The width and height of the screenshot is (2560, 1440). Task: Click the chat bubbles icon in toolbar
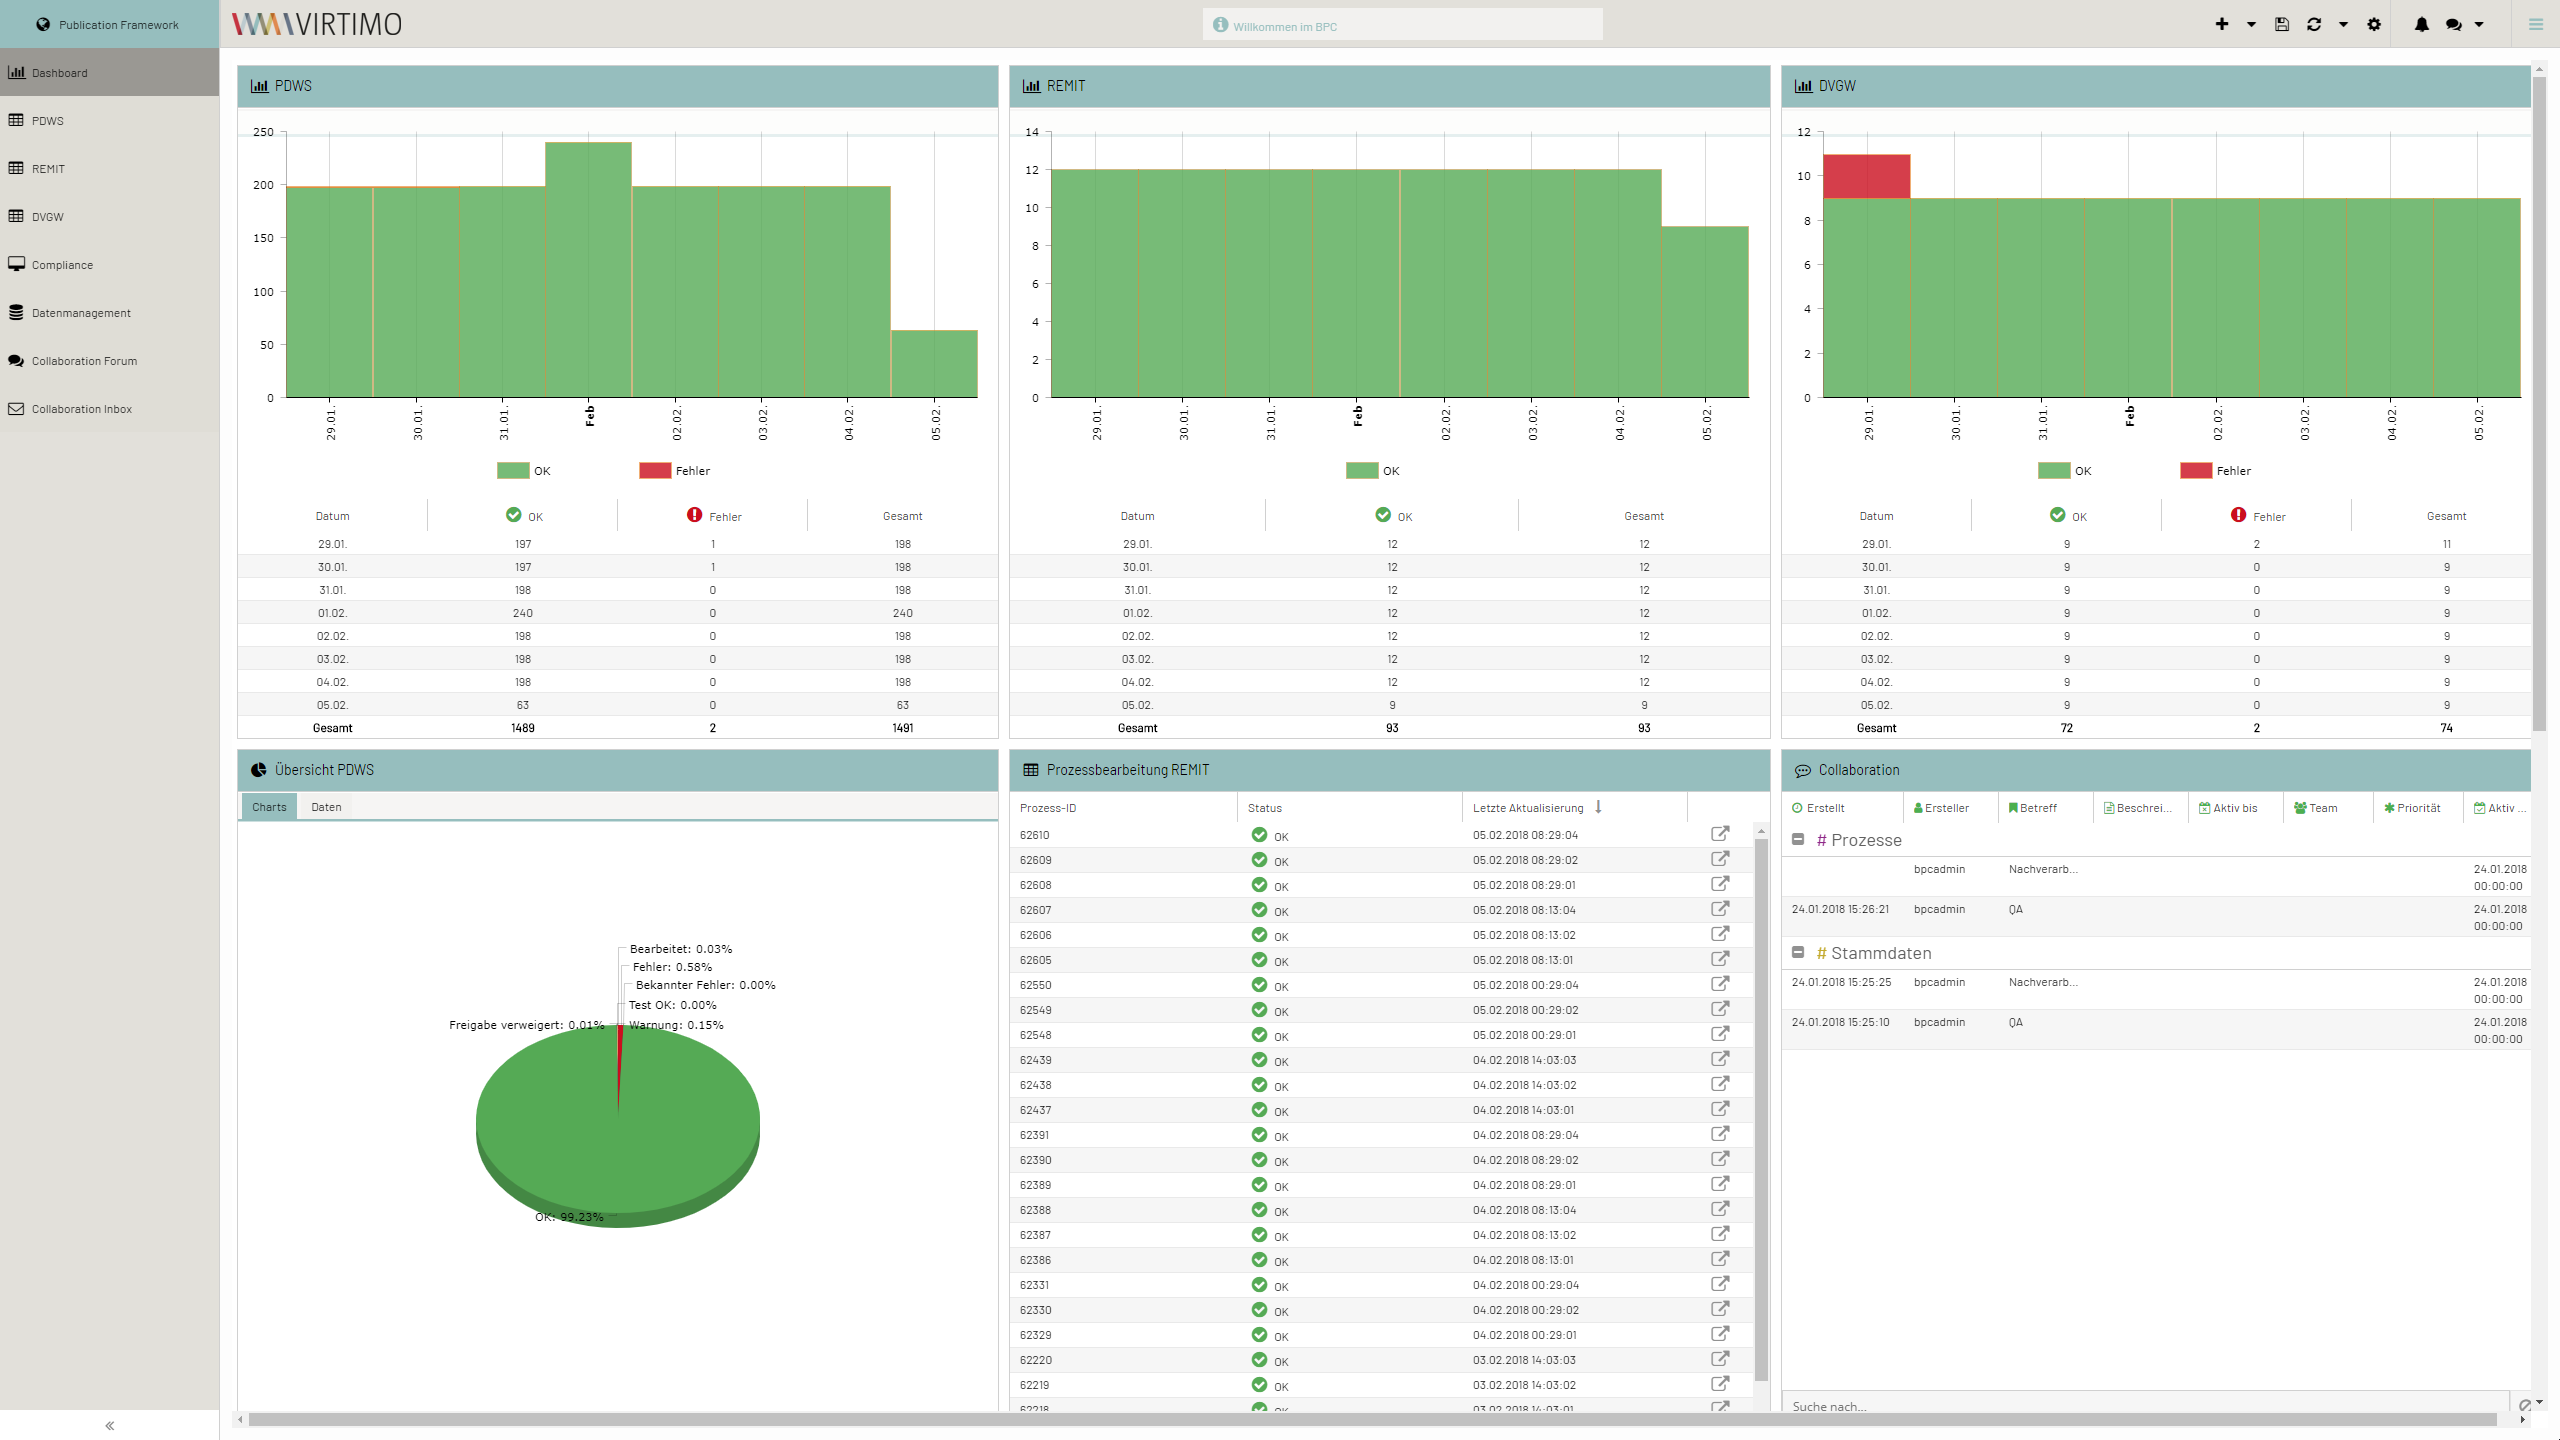(x=2454, y=24)
